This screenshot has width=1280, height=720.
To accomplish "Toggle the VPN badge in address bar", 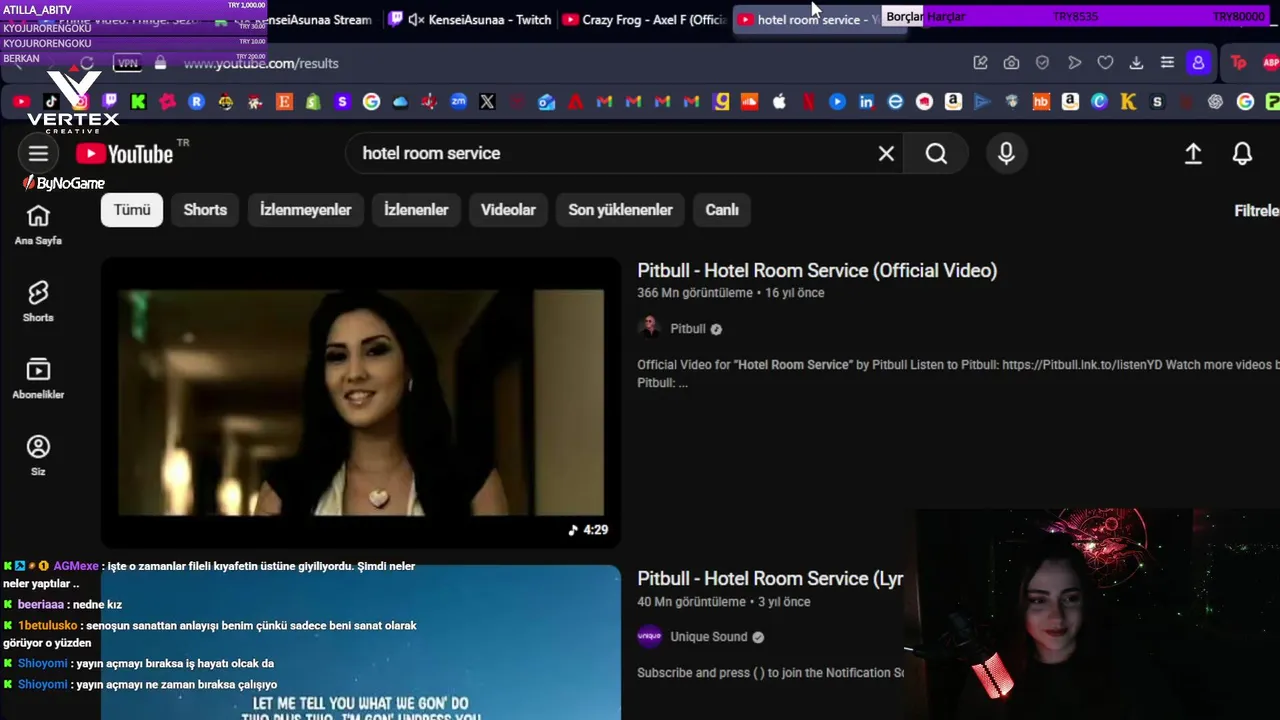I will (127, 63).
